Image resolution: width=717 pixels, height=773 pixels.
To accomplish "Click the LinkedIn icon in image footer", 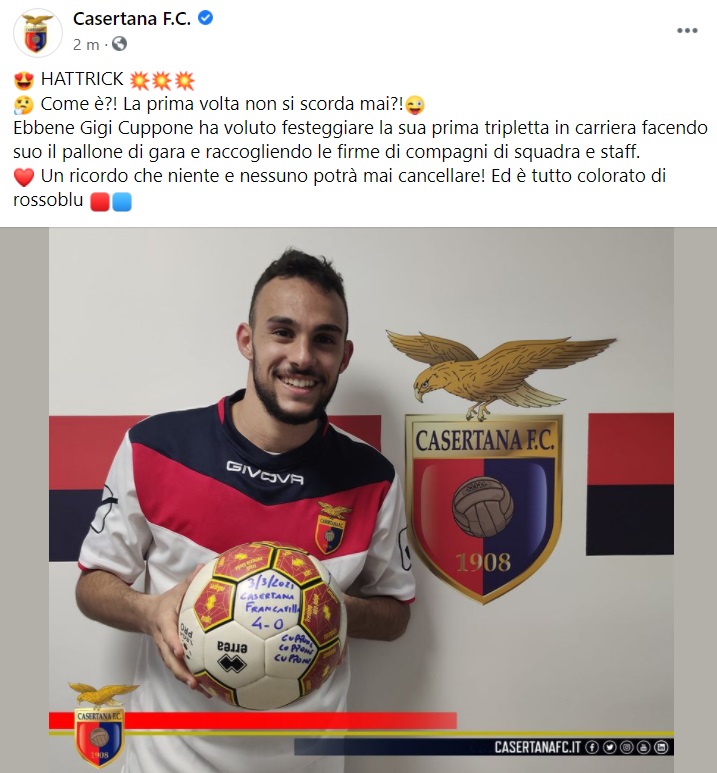I will pyautogui.click(x=661, y=747).
